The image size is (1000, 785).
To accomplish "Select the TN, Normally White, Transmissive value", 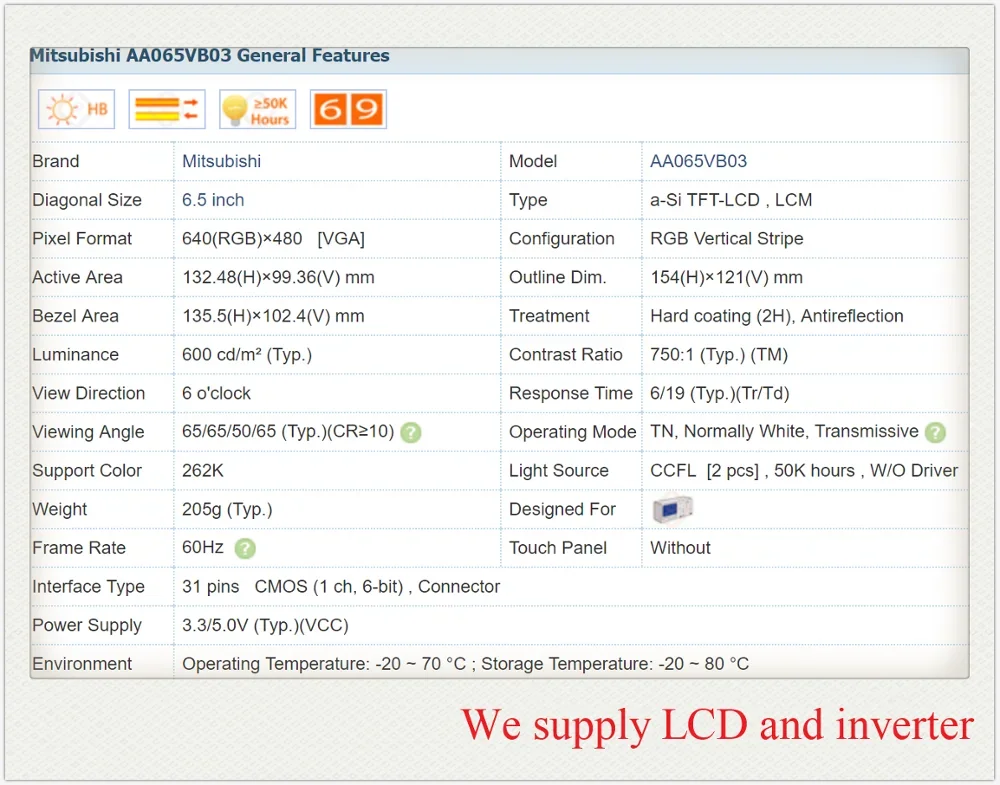I will point(784,432).
